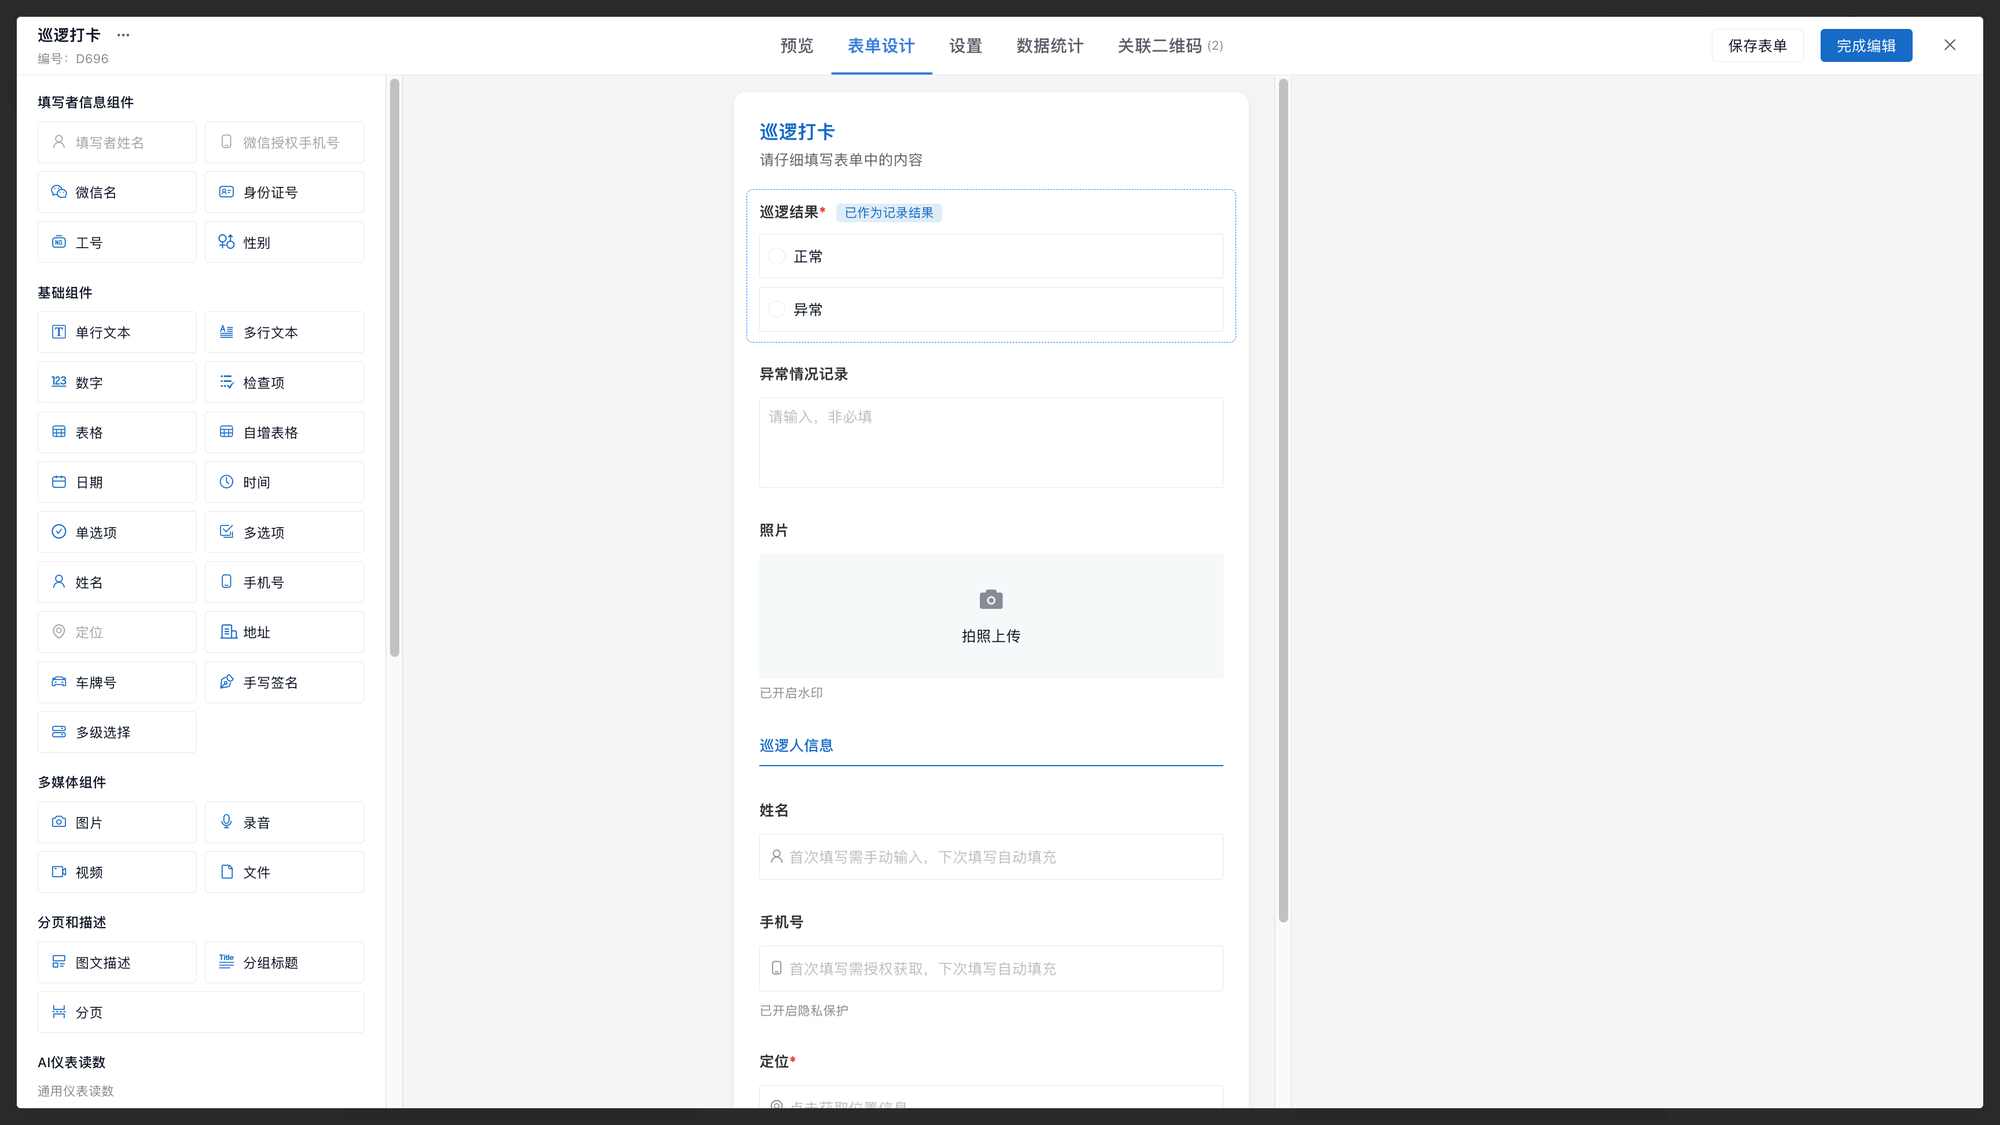Add the 多级选择 component
Image resolution: width=2000 pixels, height=1125 pixels.
[117, 732]
